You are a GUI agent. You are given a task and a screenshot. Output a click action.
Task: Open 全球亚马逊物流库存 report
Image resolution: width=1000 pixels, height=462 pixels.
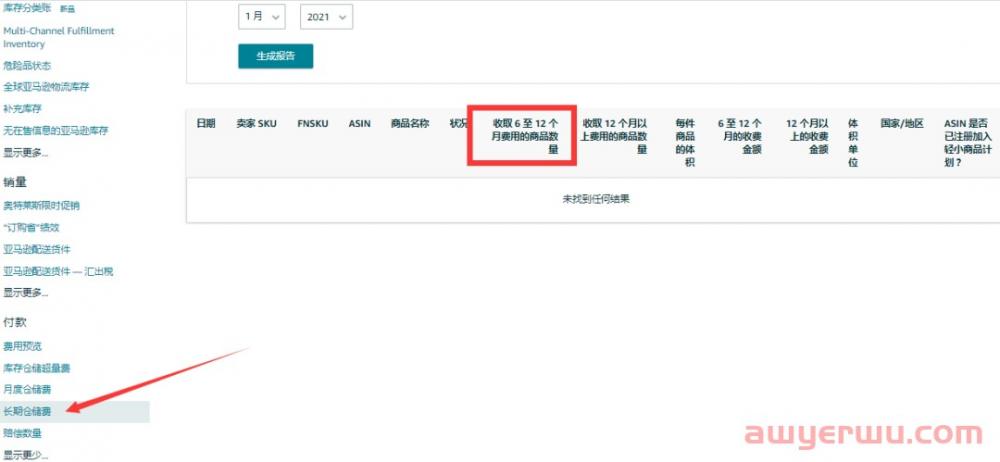point(47,87)
